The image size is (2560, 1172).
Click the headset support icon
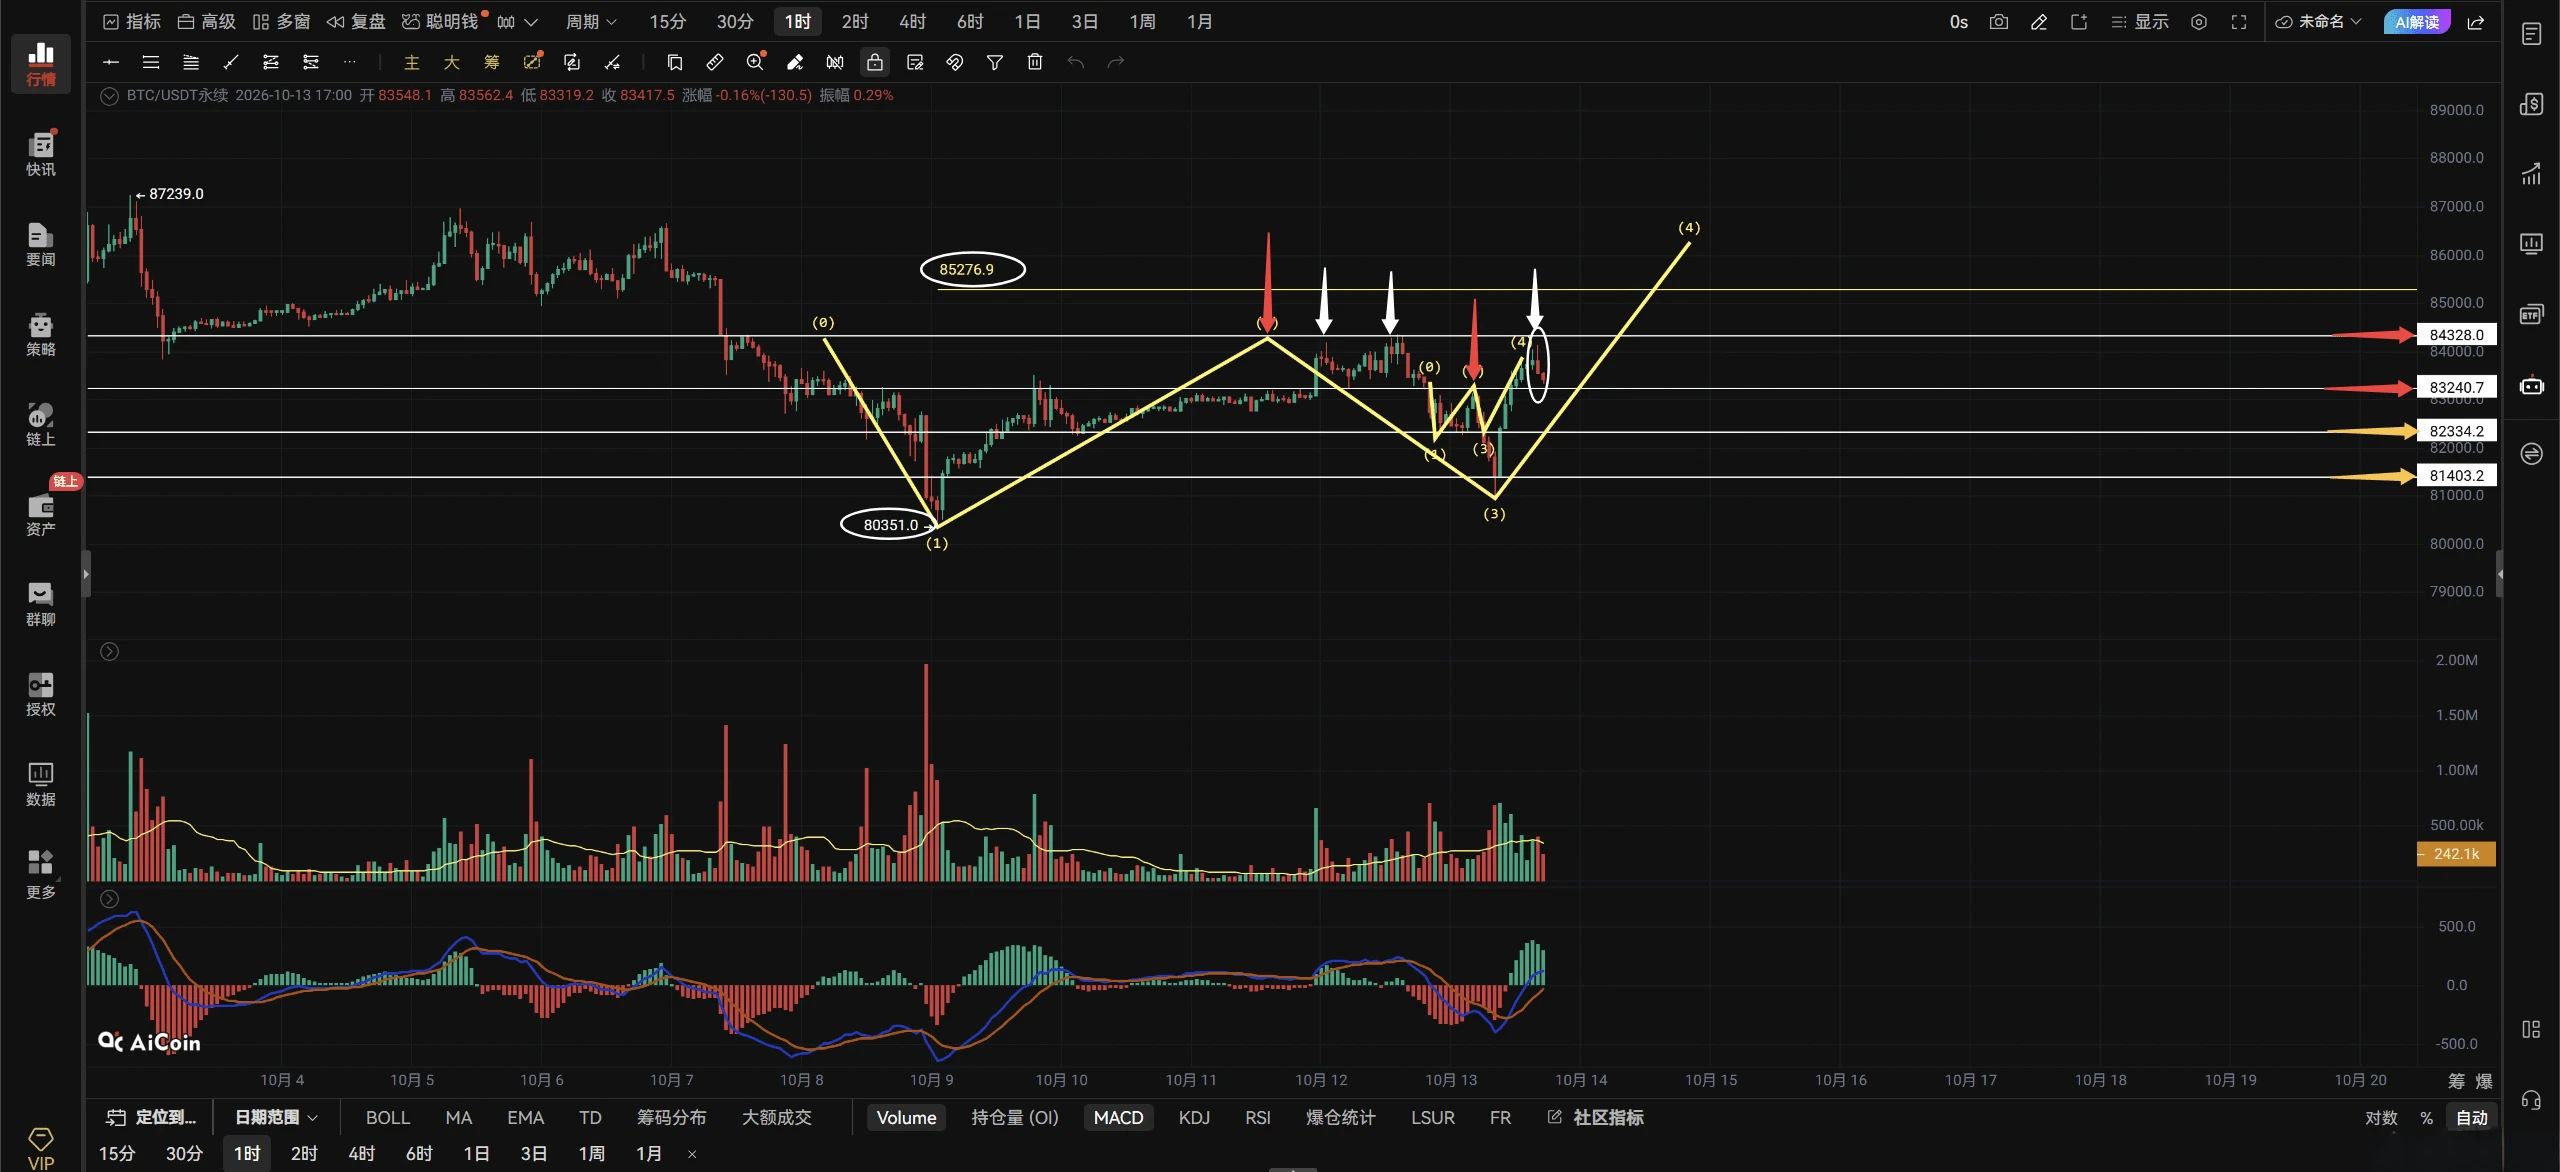click(2531, 1101)
